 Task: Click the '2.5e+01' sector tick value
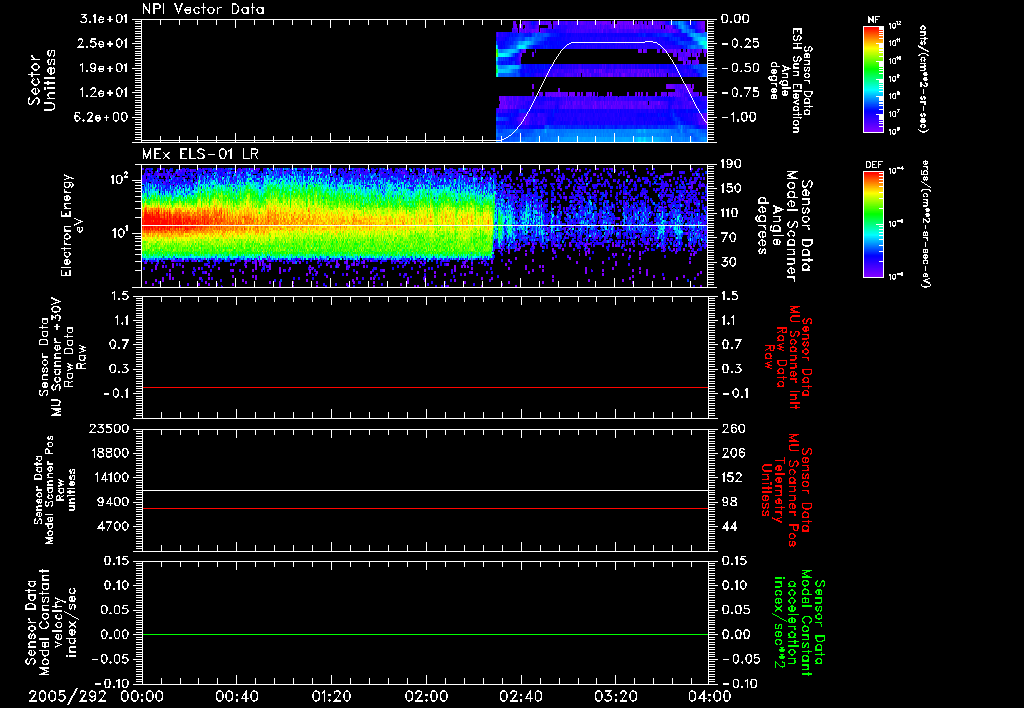click(x=103, y=43)
